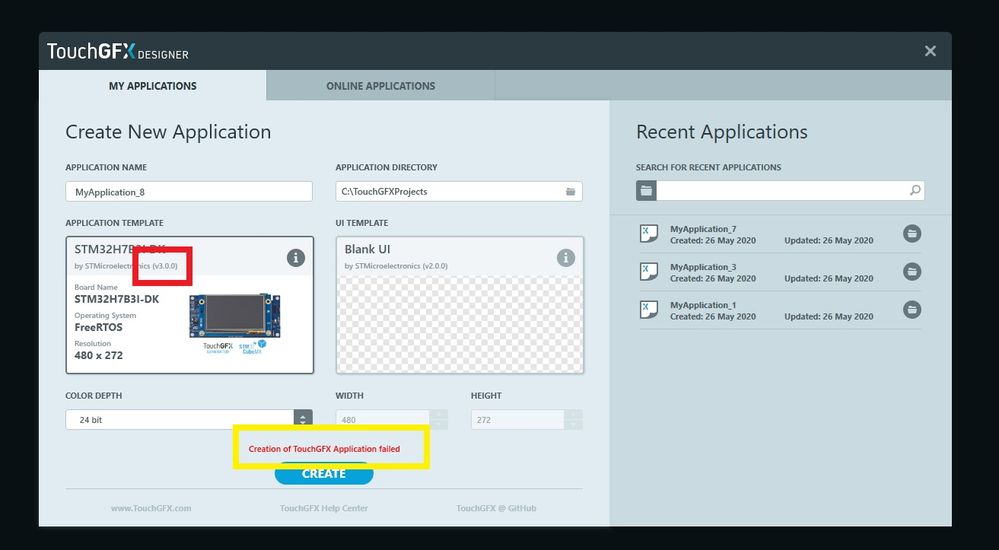
Task: Click the folder icon beside search field
Action: click(646, 191)
